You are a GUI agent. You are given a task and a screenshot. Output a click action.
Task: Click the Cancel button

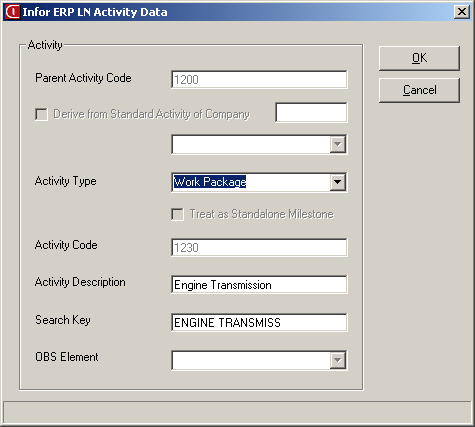(419, 90)
